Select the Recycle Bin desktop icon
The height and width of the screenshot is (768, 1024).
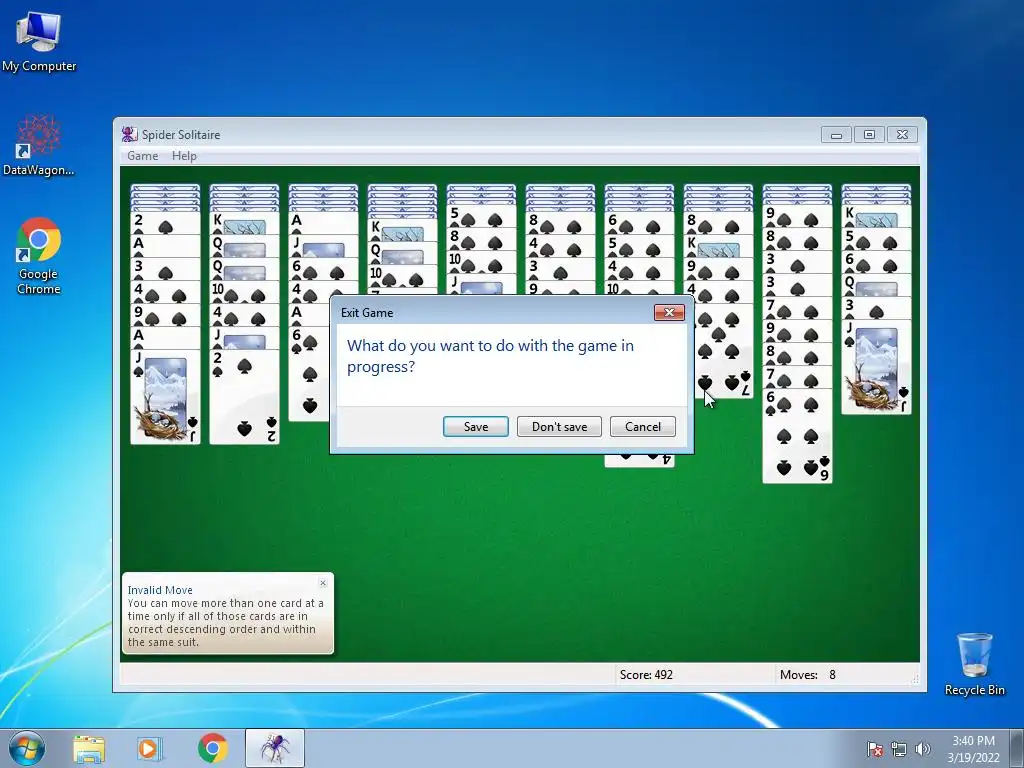point(974,664)
